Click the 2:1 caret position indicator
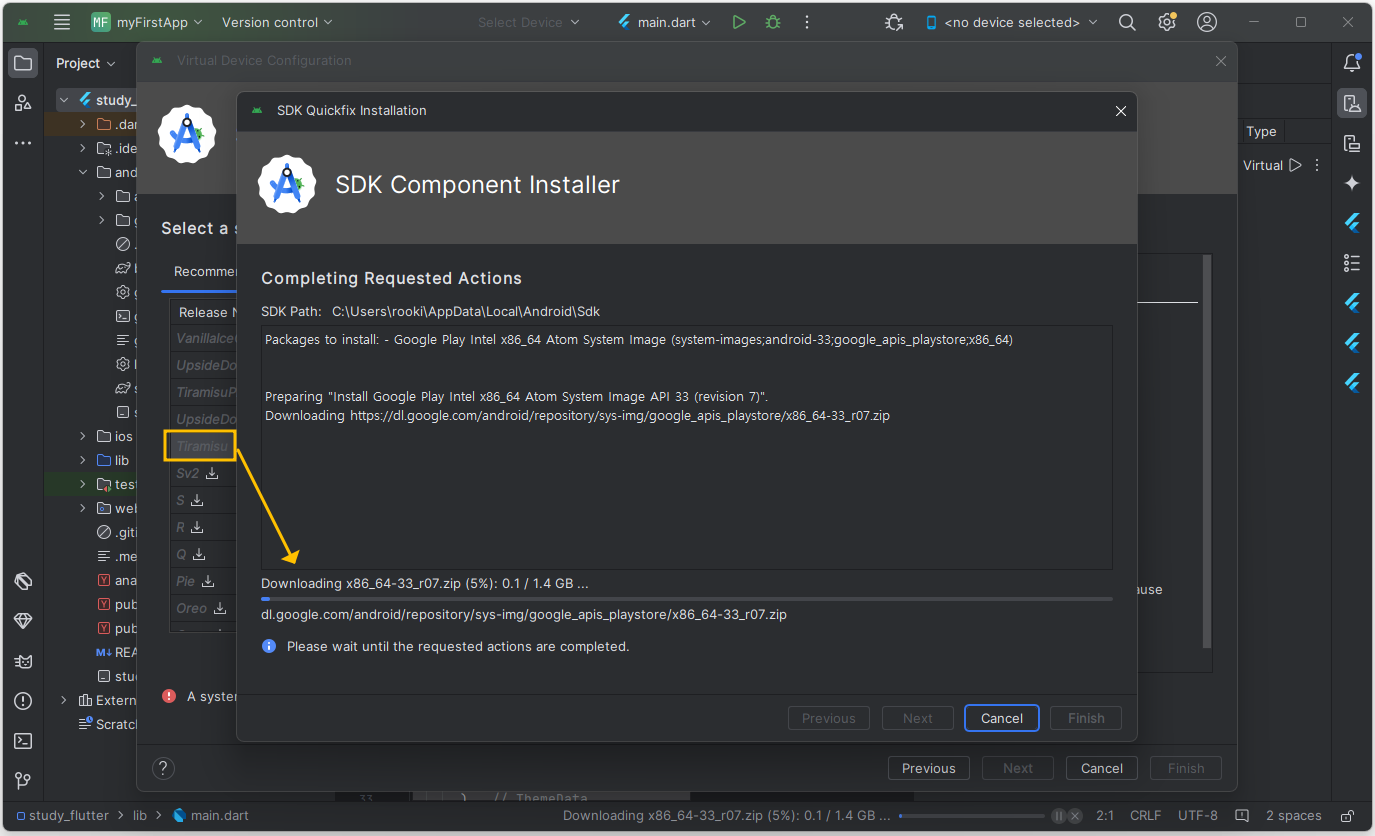The height and width of the screenshot is (836, 1375). (x=1105, y=816)
